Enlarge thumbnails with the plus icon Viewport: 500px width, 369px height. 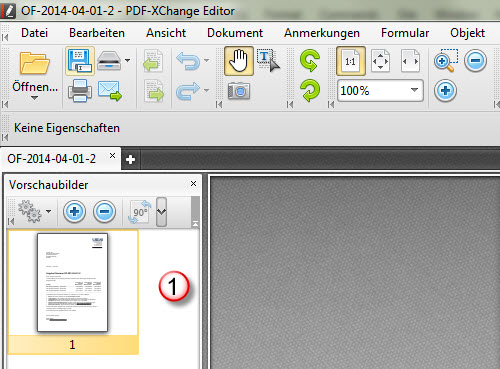[74, 211]
